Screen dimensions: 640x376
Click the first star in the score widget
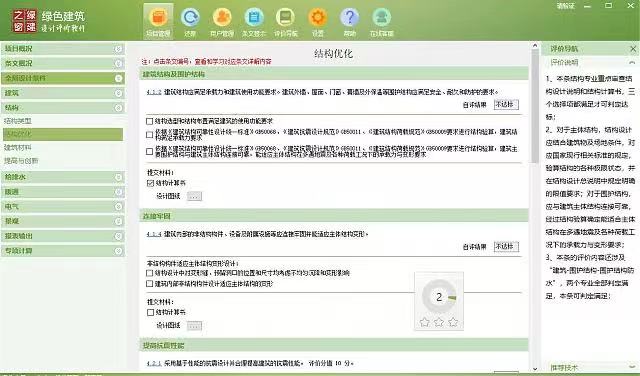click(424, 322)
